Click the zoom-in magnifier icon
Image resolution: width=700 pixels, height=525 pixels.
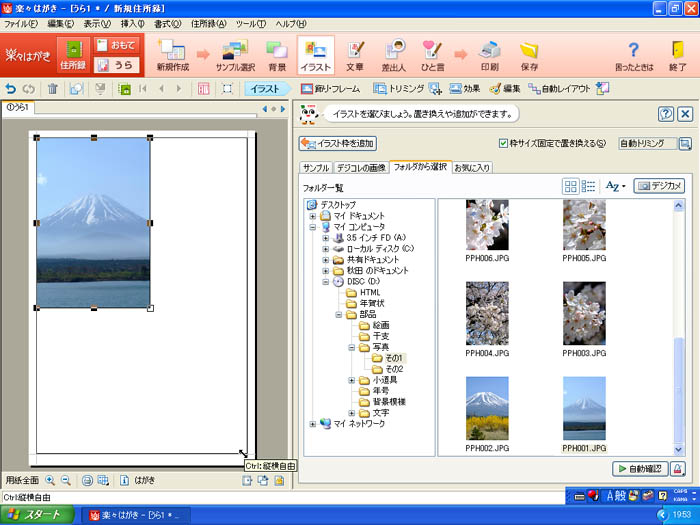pyautogui.click(x=50, y=480)
